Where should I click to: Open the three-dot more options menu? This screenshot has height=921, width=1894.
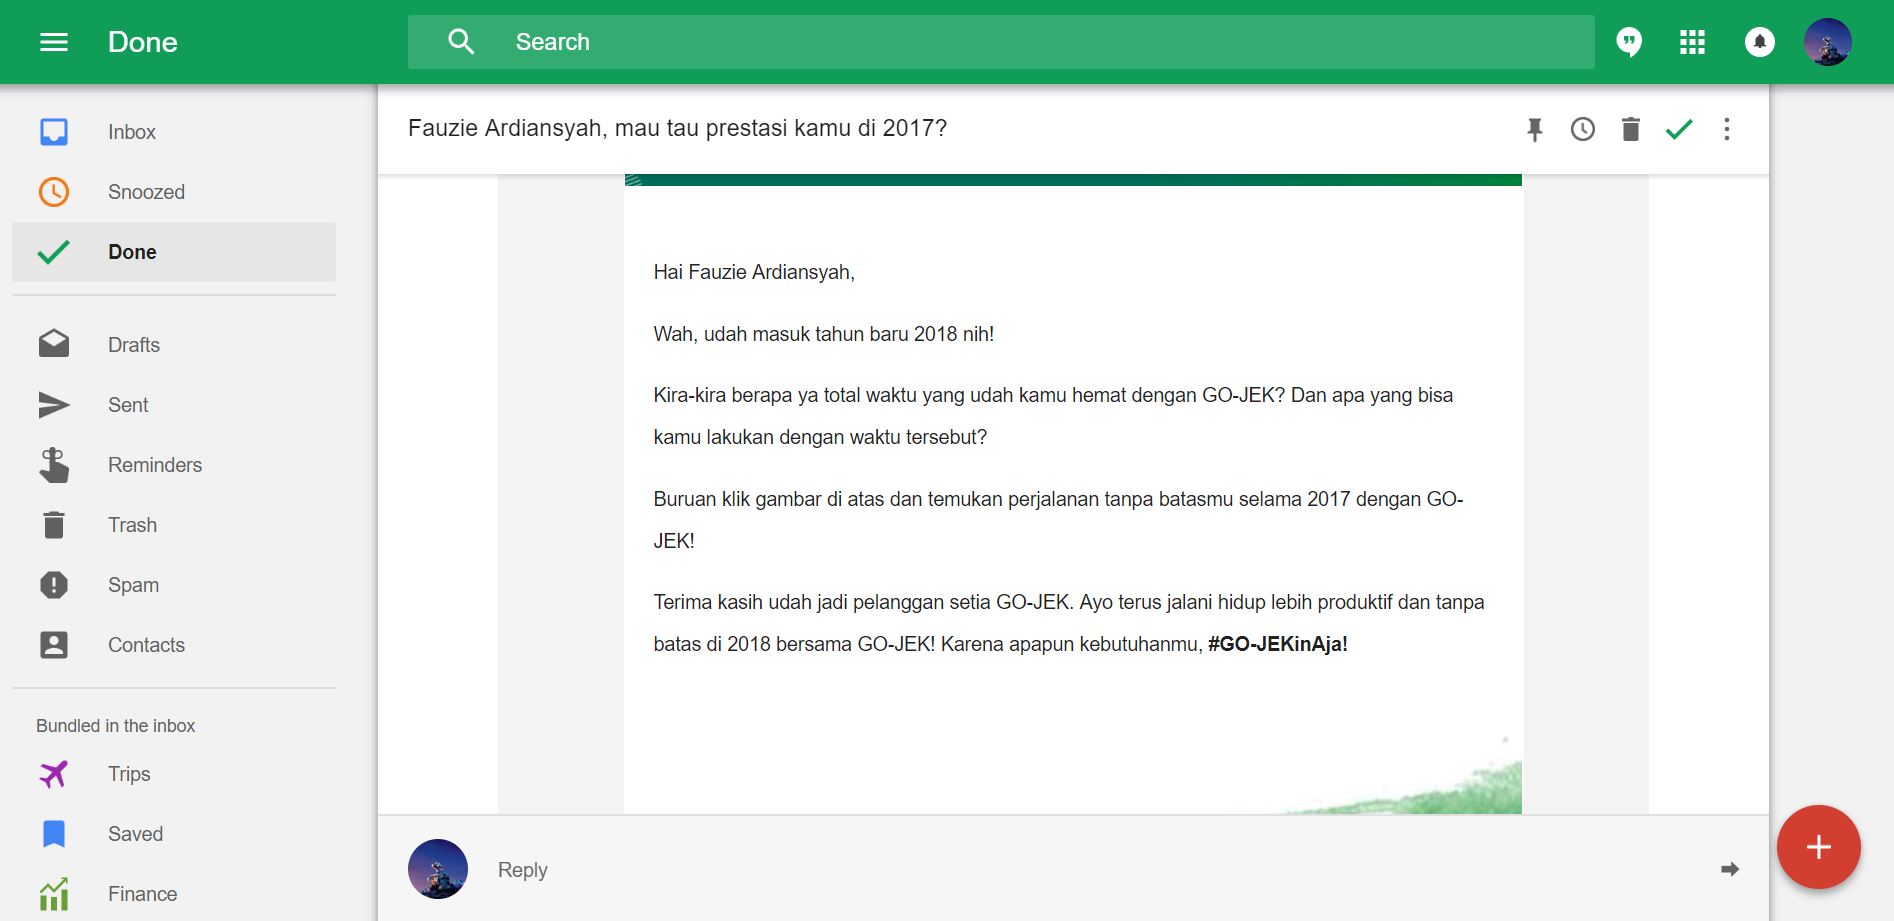1727,129
